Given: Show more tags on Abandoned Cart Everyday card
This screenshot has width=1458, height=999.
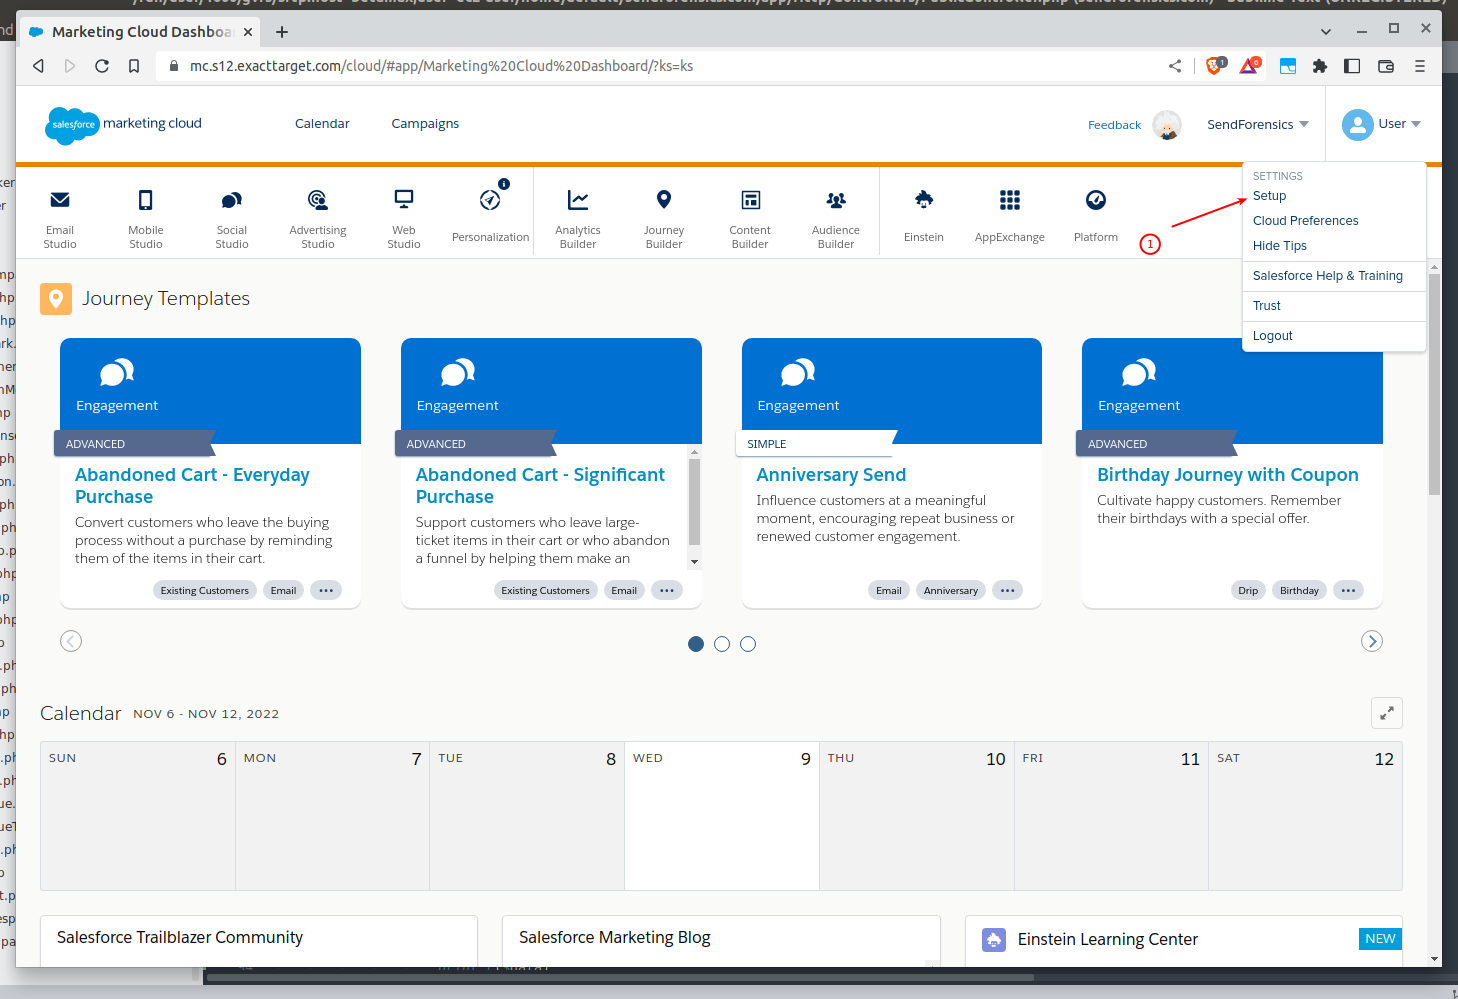Looking at the screenshot, I should (326, 590).
